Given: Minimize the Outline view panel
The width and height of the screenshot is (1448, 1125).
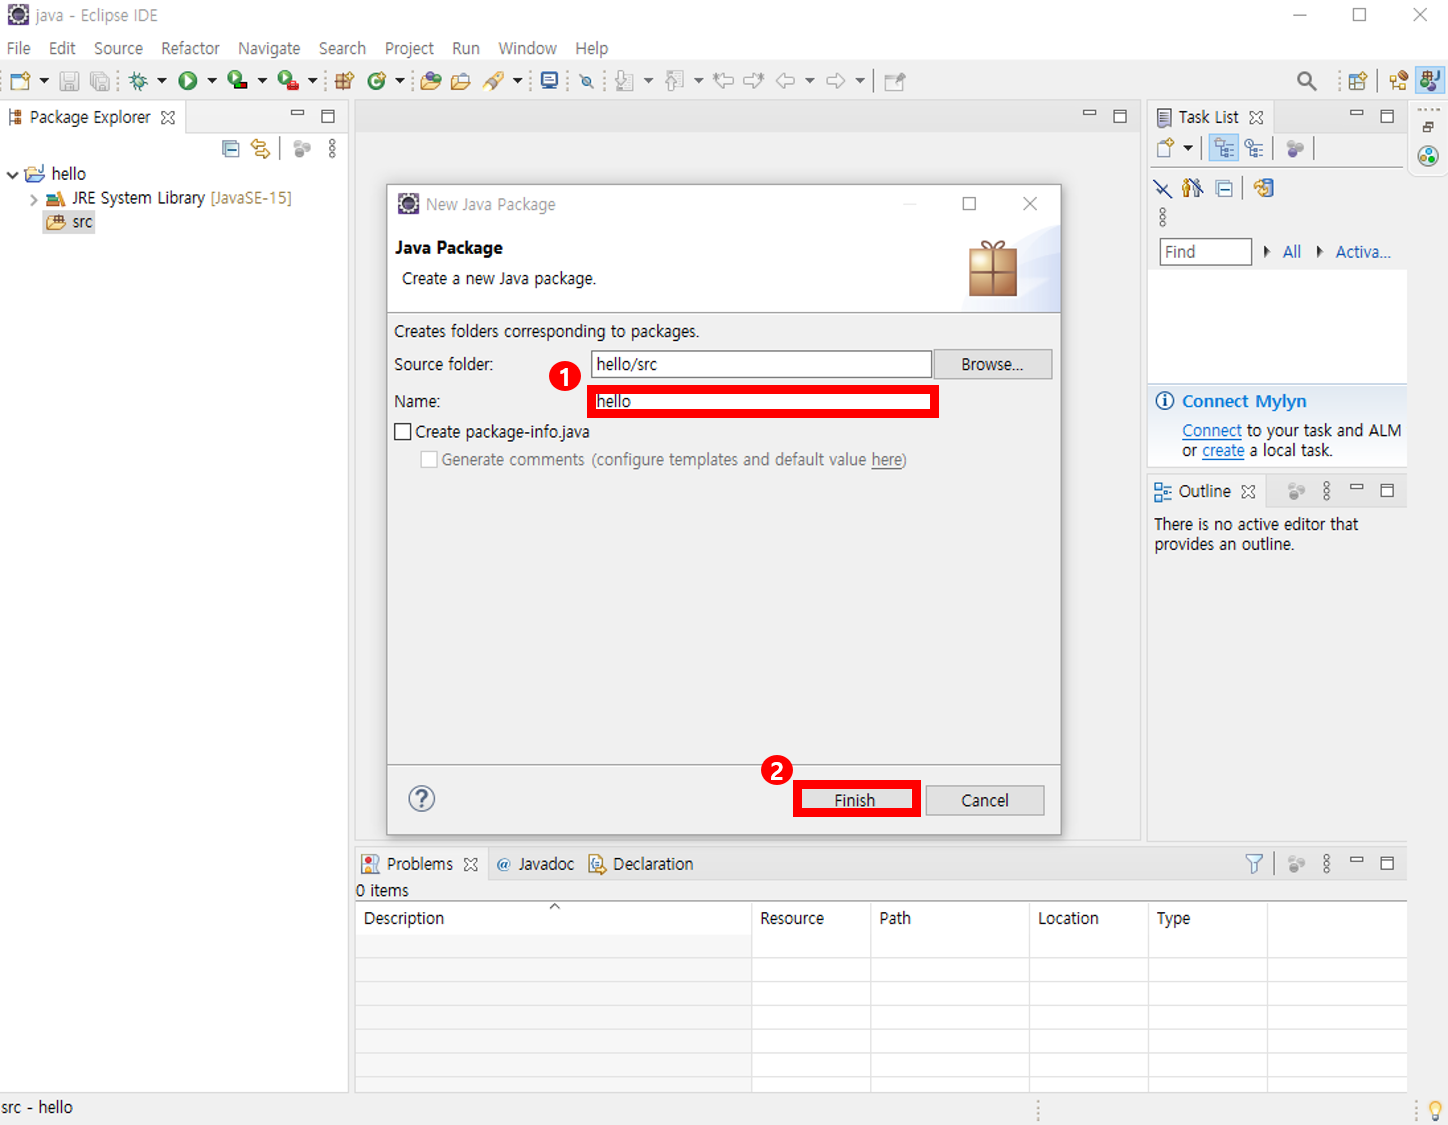Looking at the screenshot, I should [1357, 488].
